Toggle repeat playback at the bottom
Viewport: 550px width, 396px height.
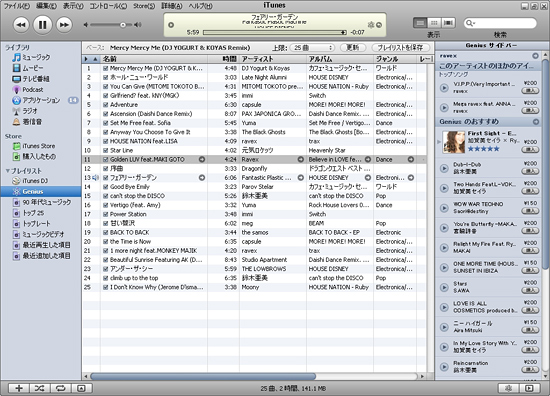61,388
